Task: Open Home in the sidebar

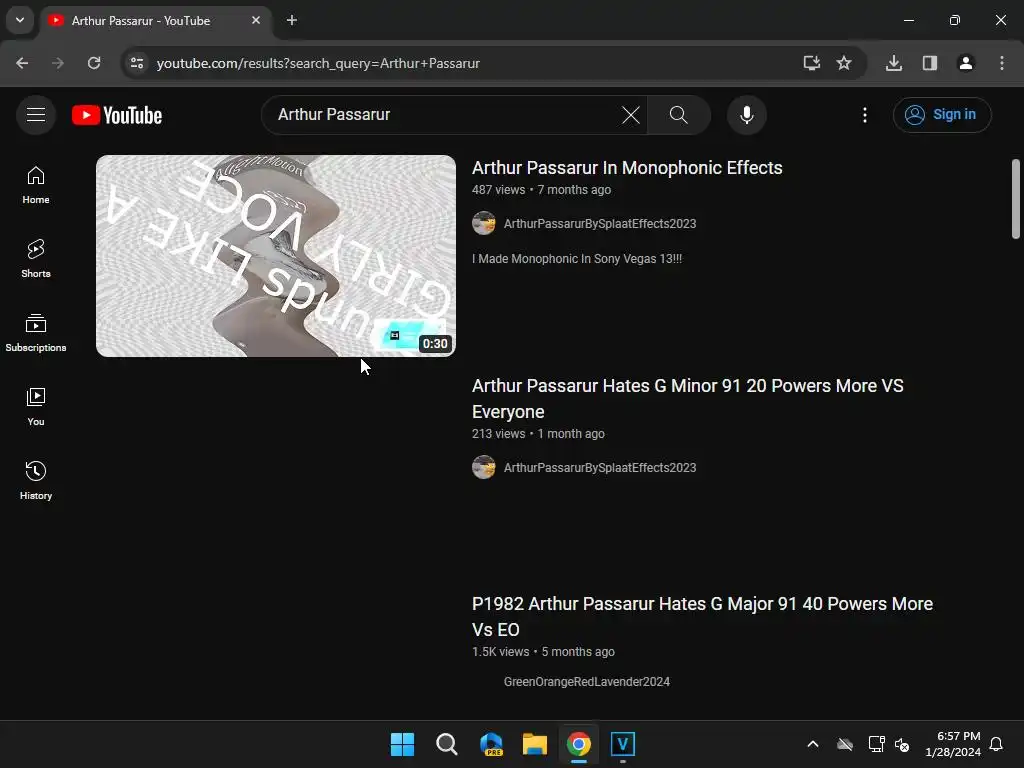Action: tap(36, 185)
